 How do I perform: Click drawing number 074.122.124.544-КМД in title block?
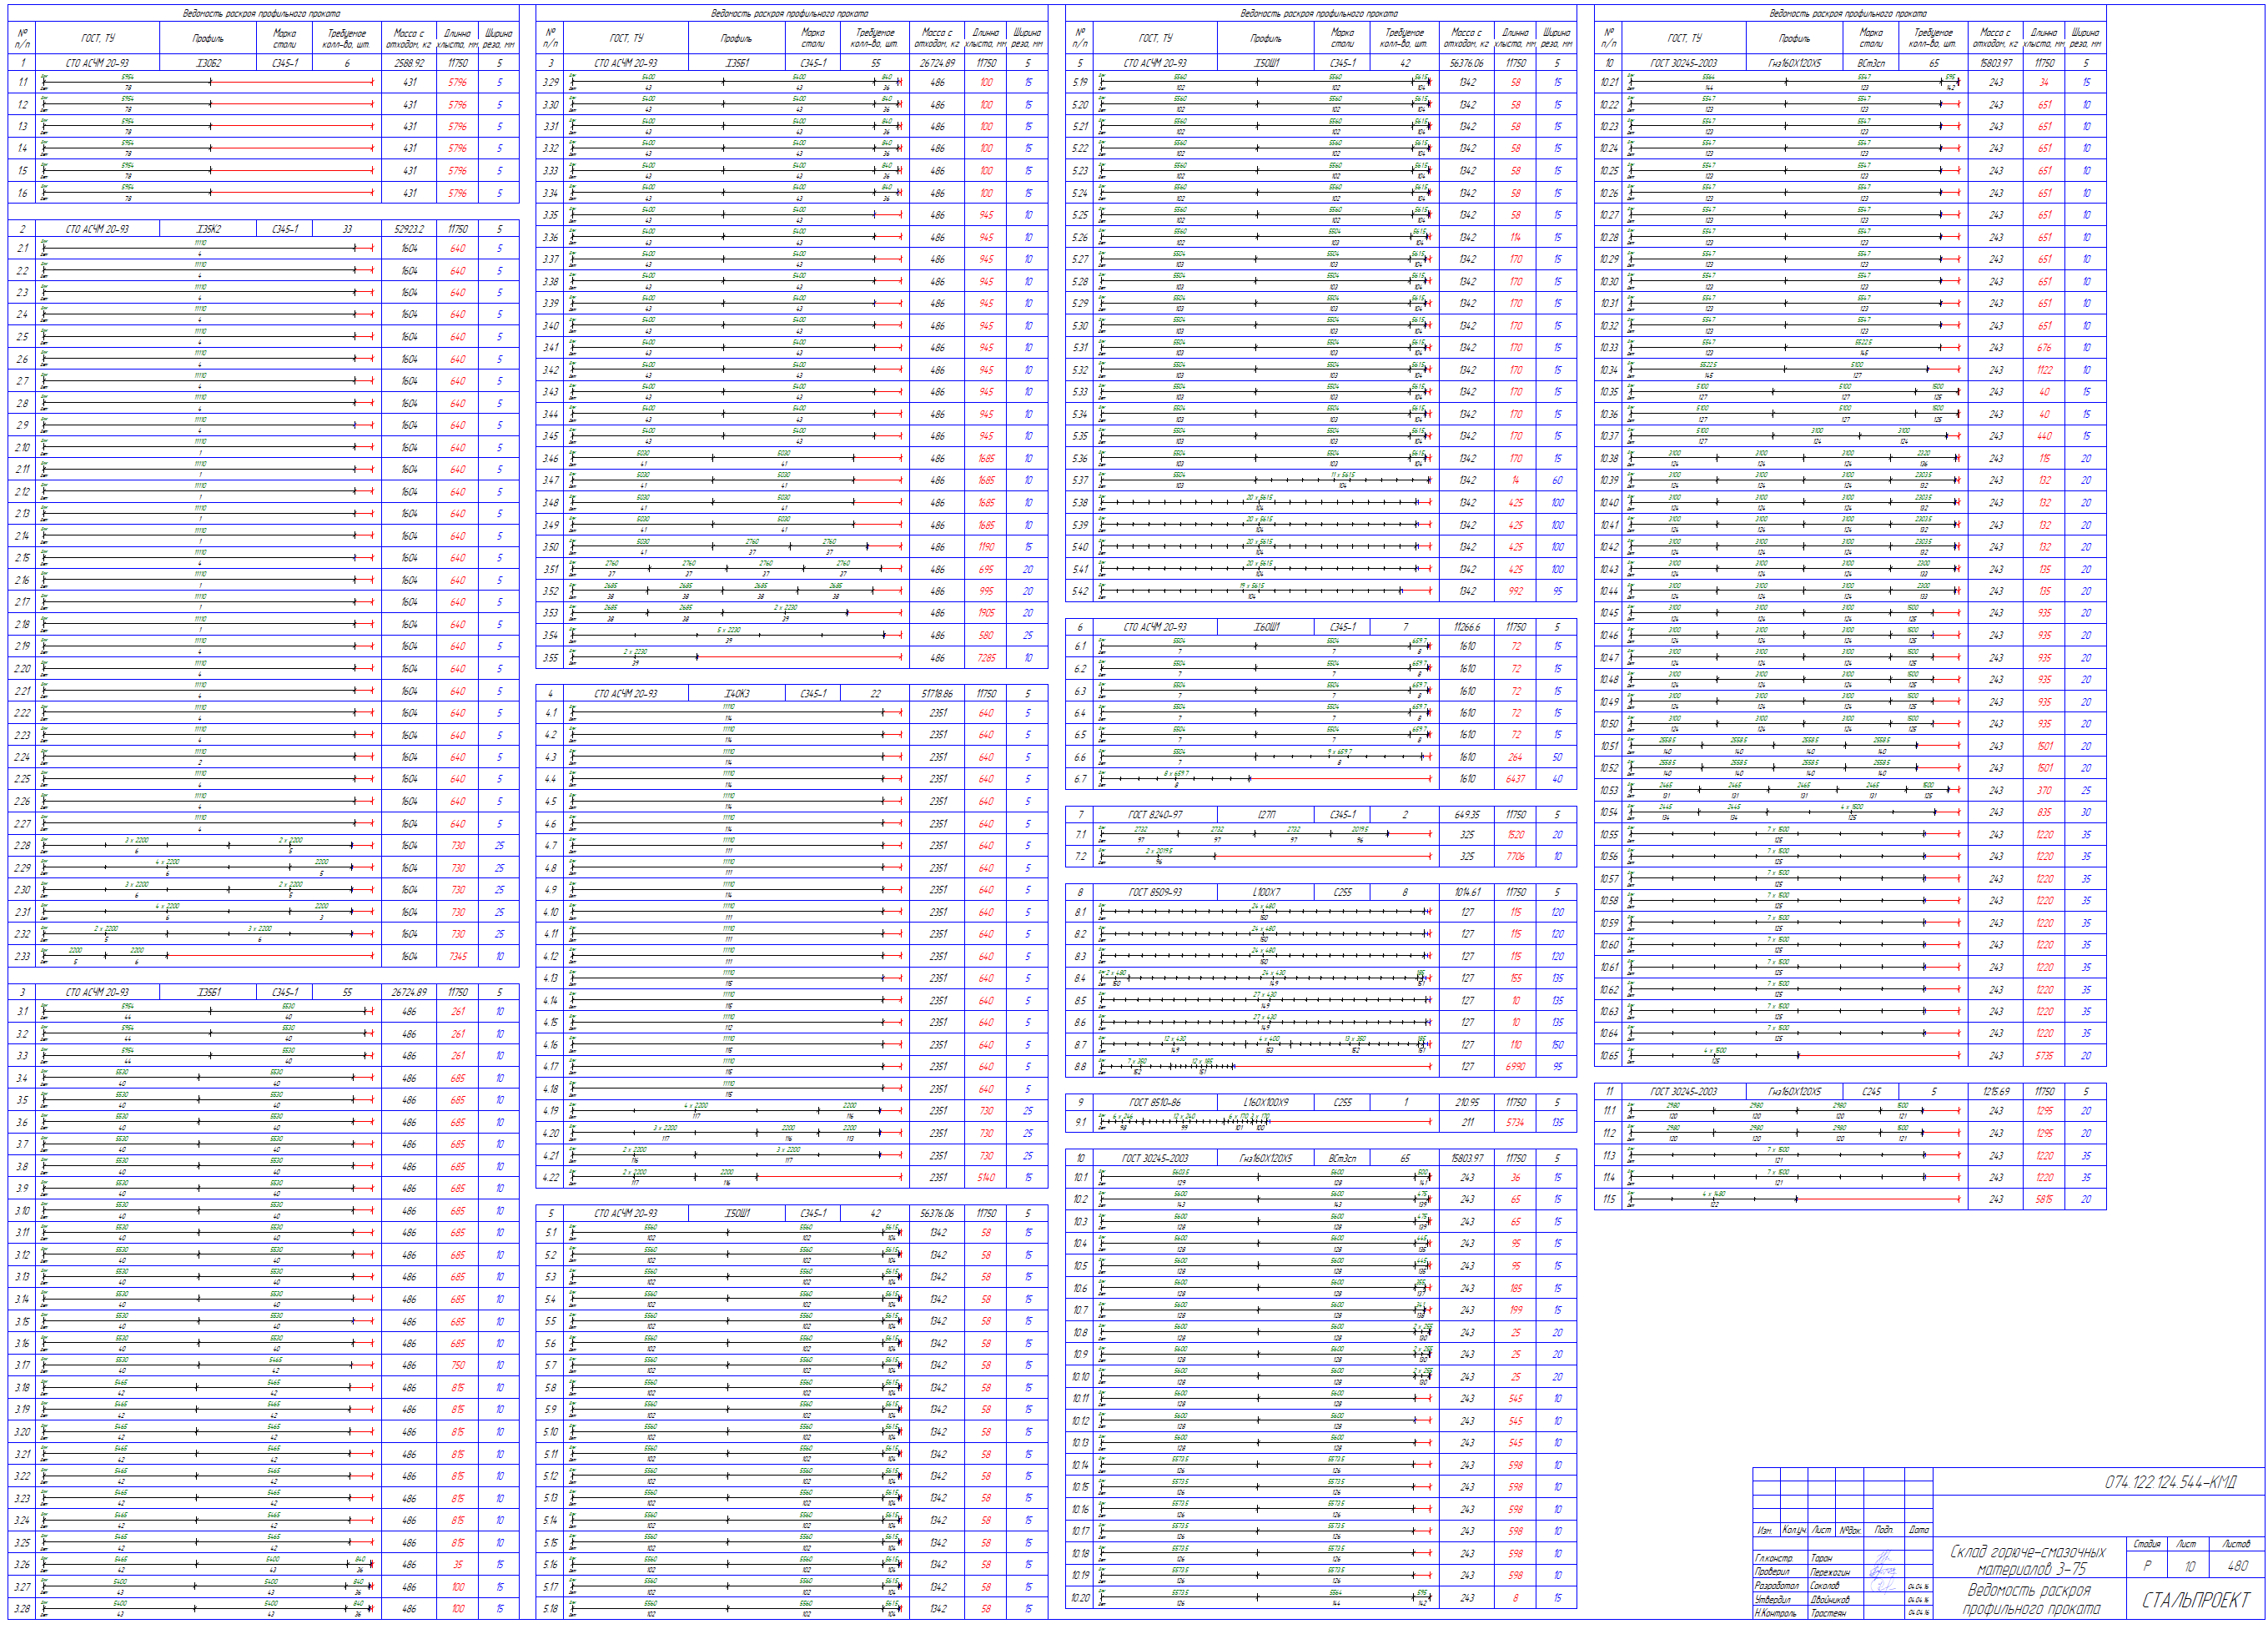pos(2170,1482)
